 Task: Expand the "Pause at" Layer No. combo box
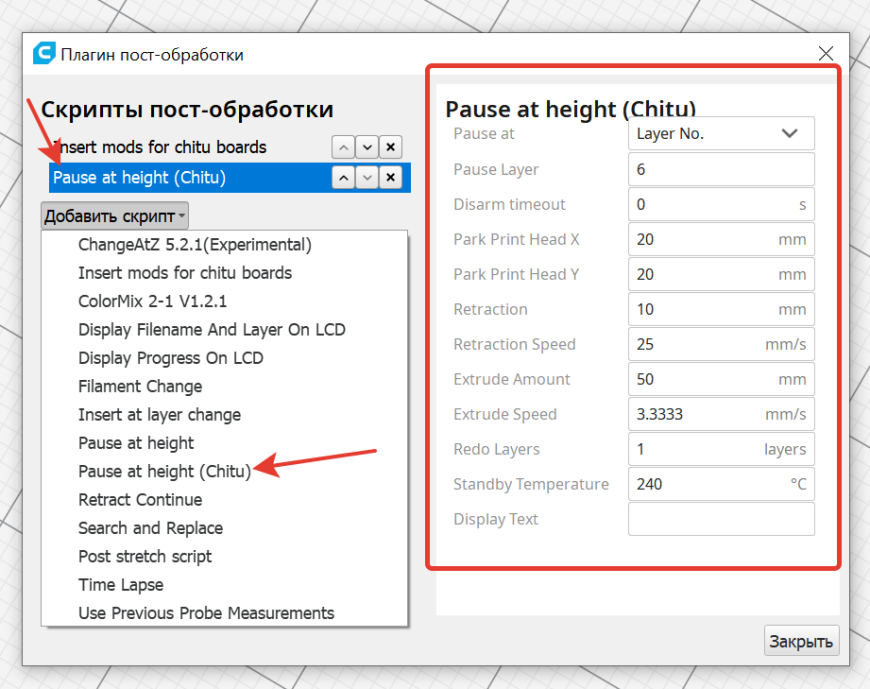[x=721, y=134]
